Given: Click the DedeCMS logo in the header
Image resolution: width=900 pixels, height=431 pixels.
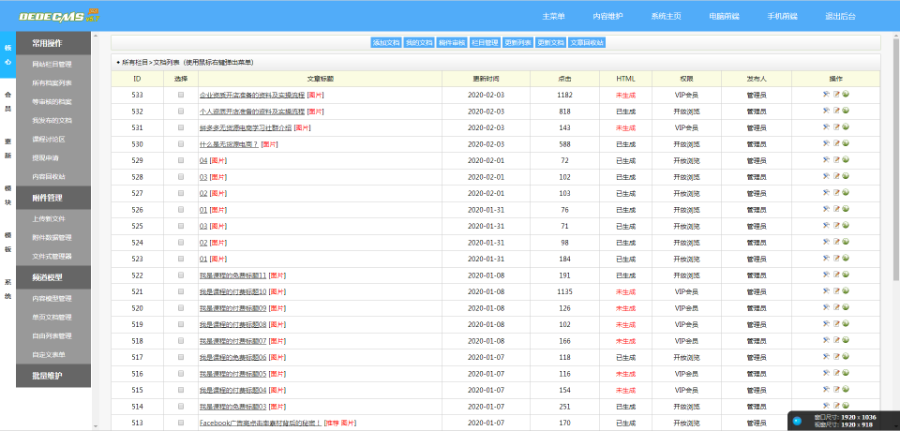Looking at the screenshot, I should coord(51,17).
